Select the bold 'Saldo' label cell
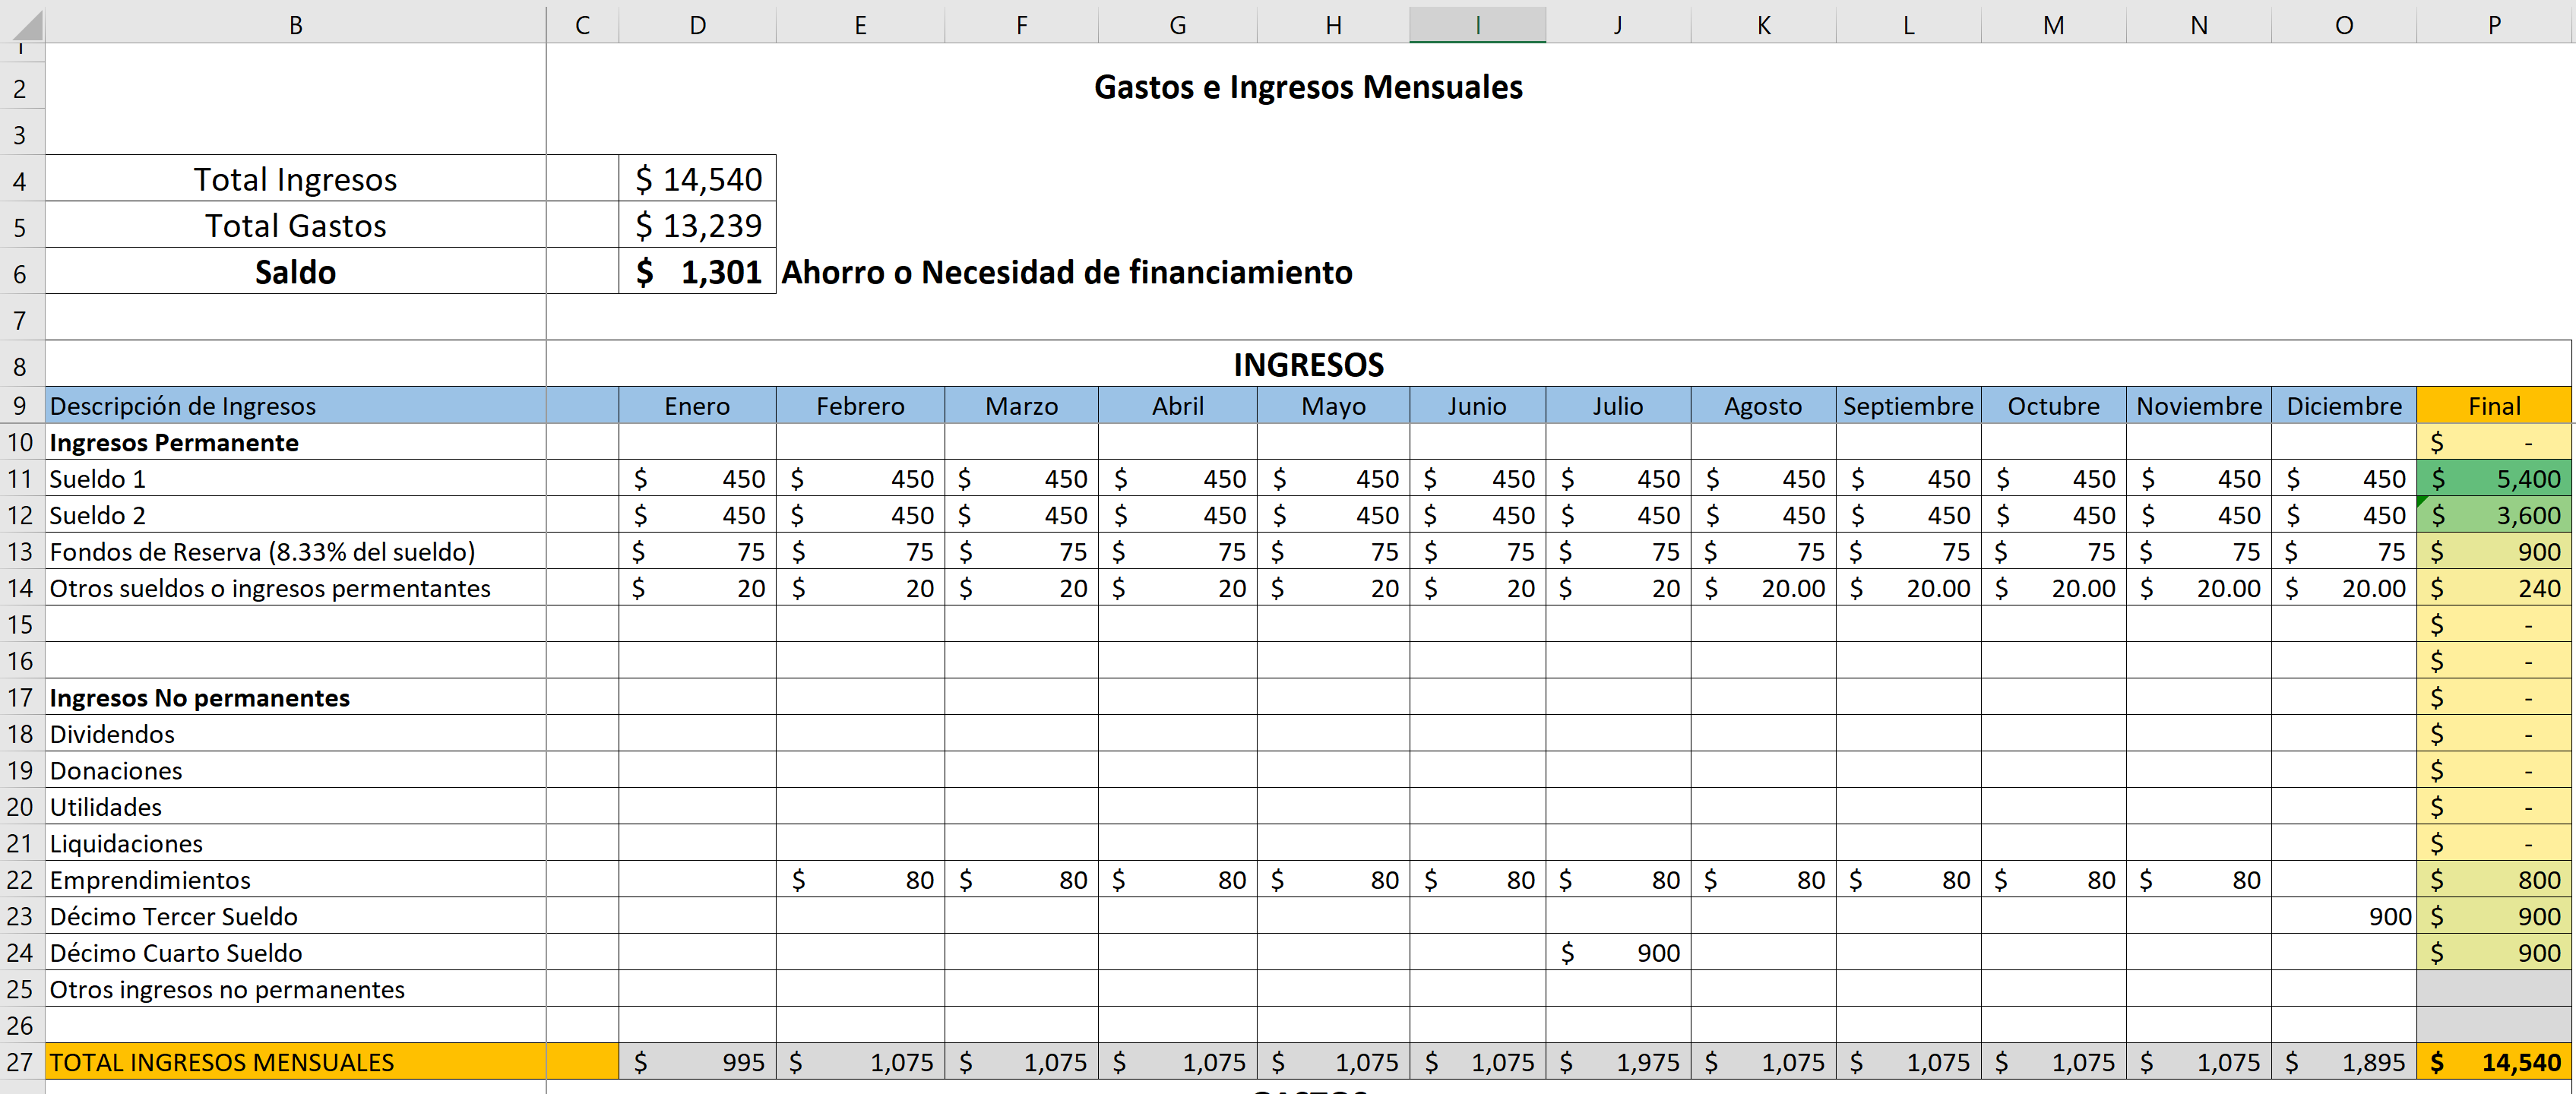This screenshot has width=2576, height=1094. [295, 272]
